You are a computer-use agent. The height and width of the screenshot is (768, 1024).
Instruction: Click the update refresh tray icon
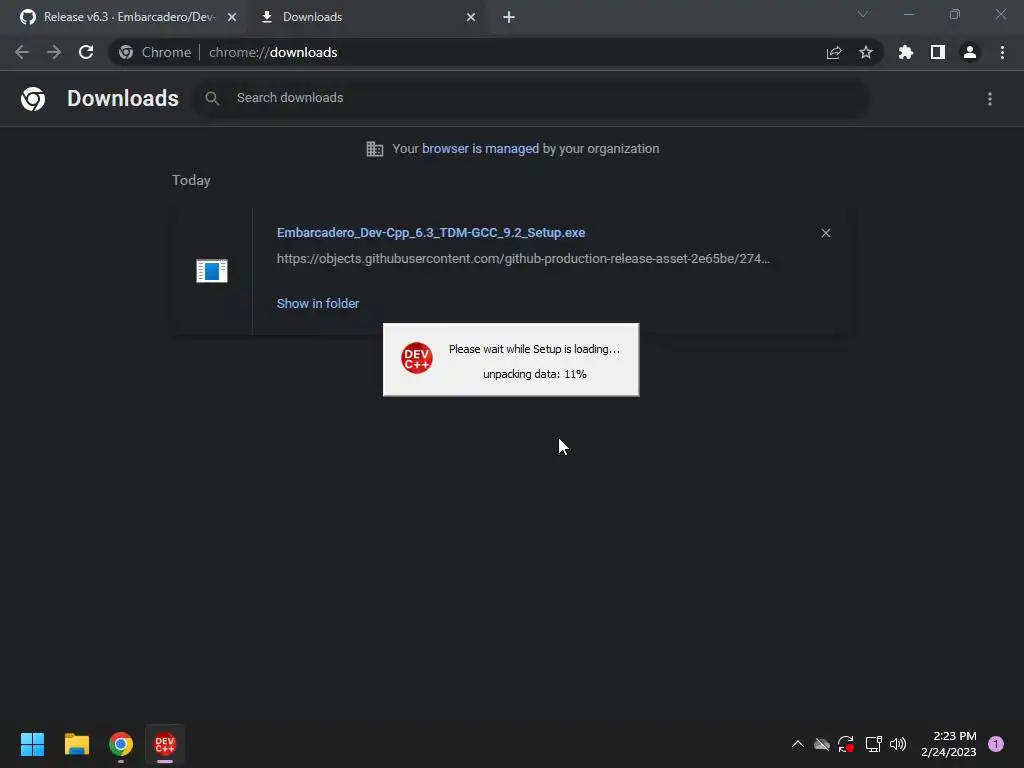click(x=846, y=744)
